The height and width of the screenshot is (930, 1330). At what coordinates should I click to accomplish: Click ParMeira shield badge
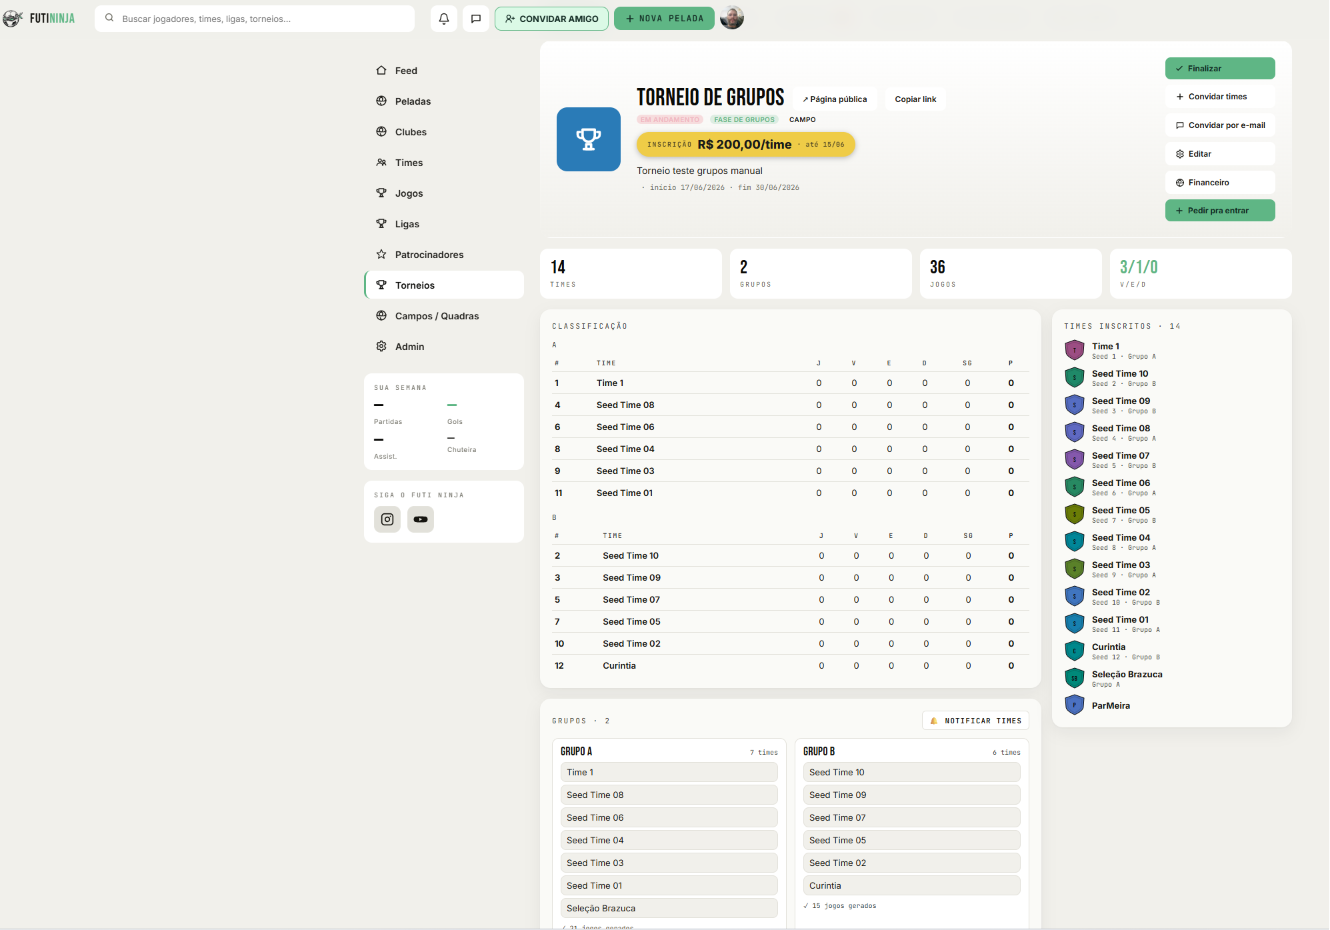1075,705
